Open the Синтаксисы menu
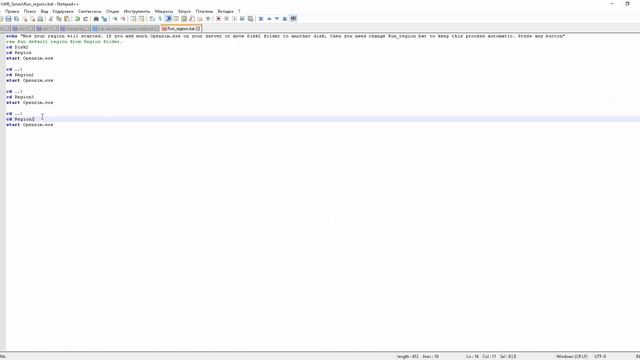The width and height of the screenshot is (640, 360). click(x=90, y=11)
